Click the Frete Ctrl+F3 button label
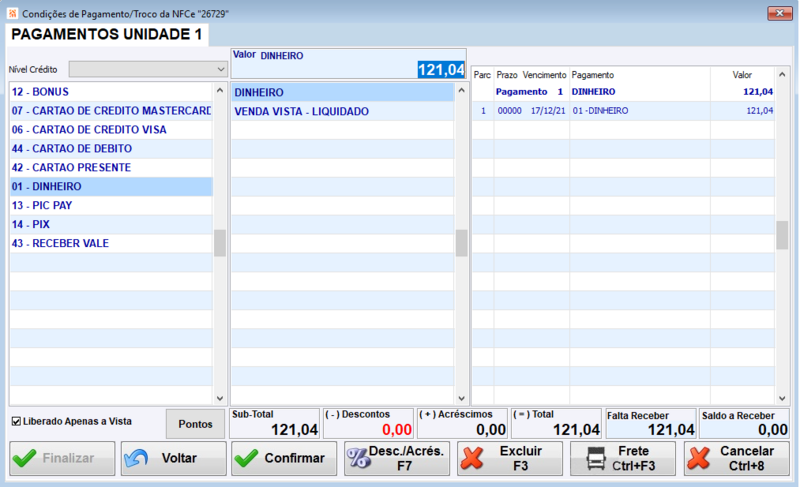 [x=634, y=458]
